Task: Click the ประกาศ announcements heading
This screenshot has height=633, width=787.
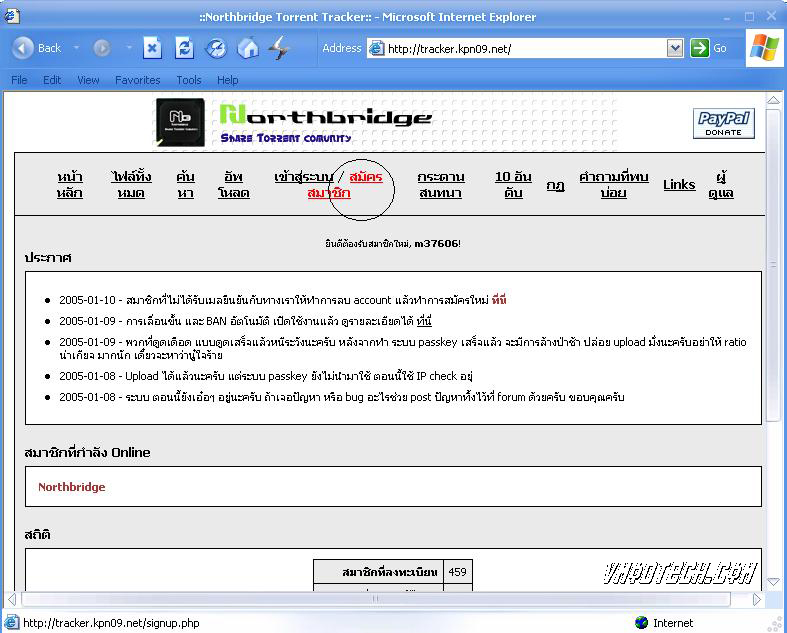Action: click(48, 258)
